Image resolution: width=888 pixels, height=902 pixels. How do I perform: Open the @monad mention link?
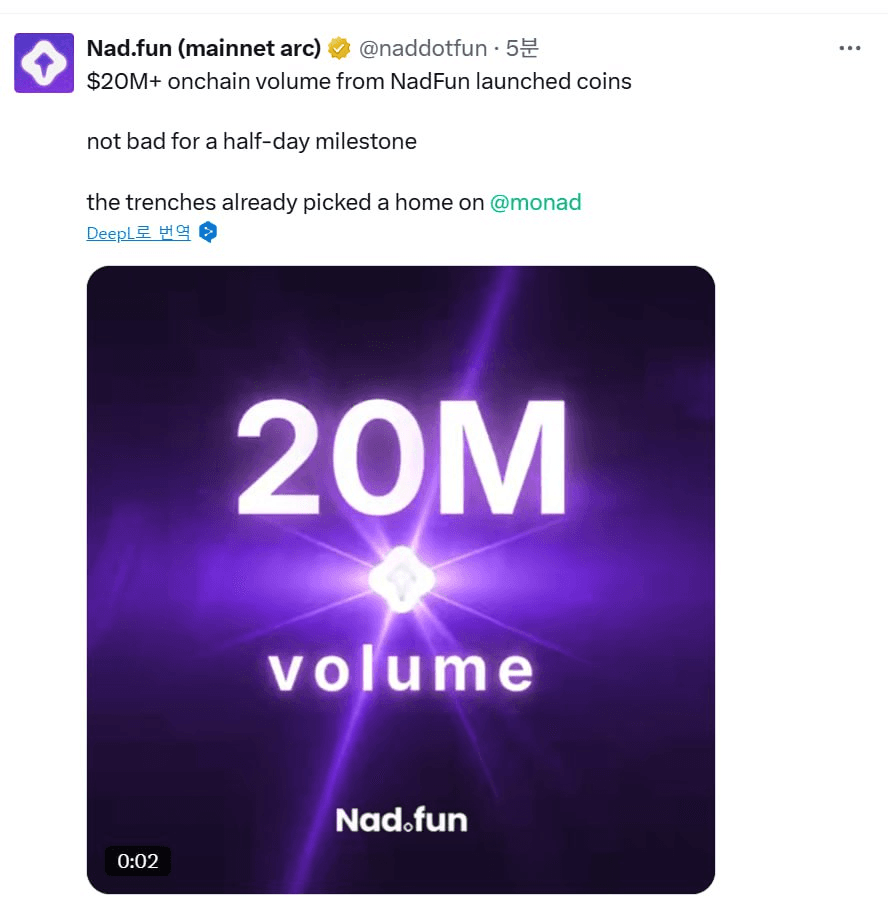(535, 202)
